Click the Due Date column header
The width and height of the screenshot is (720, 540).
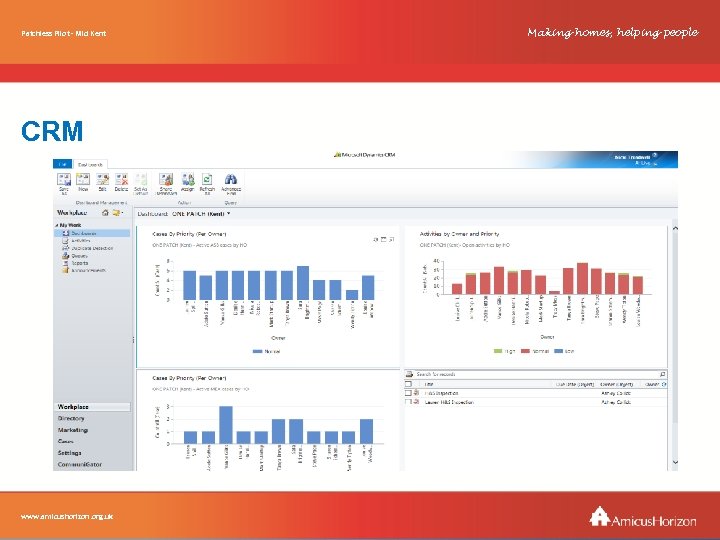(x=574, y=384)
